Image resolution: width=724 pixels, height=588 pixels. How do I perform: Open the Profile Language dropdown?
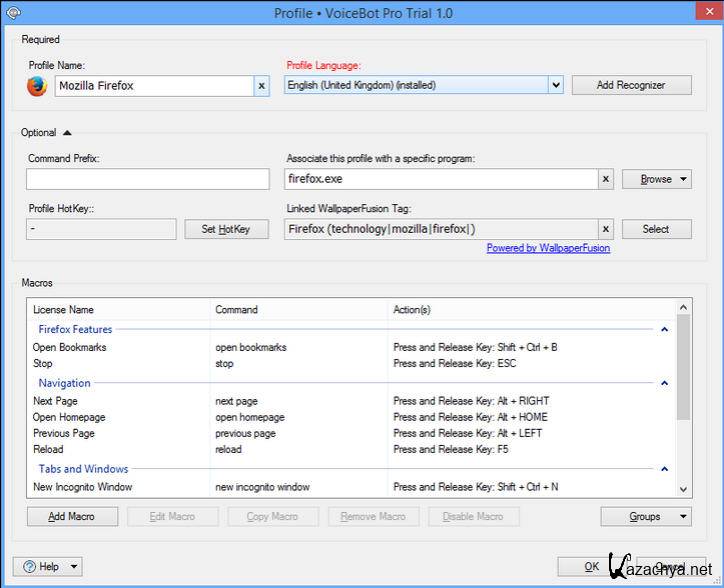pyautogui.click(x=556, y=86)
